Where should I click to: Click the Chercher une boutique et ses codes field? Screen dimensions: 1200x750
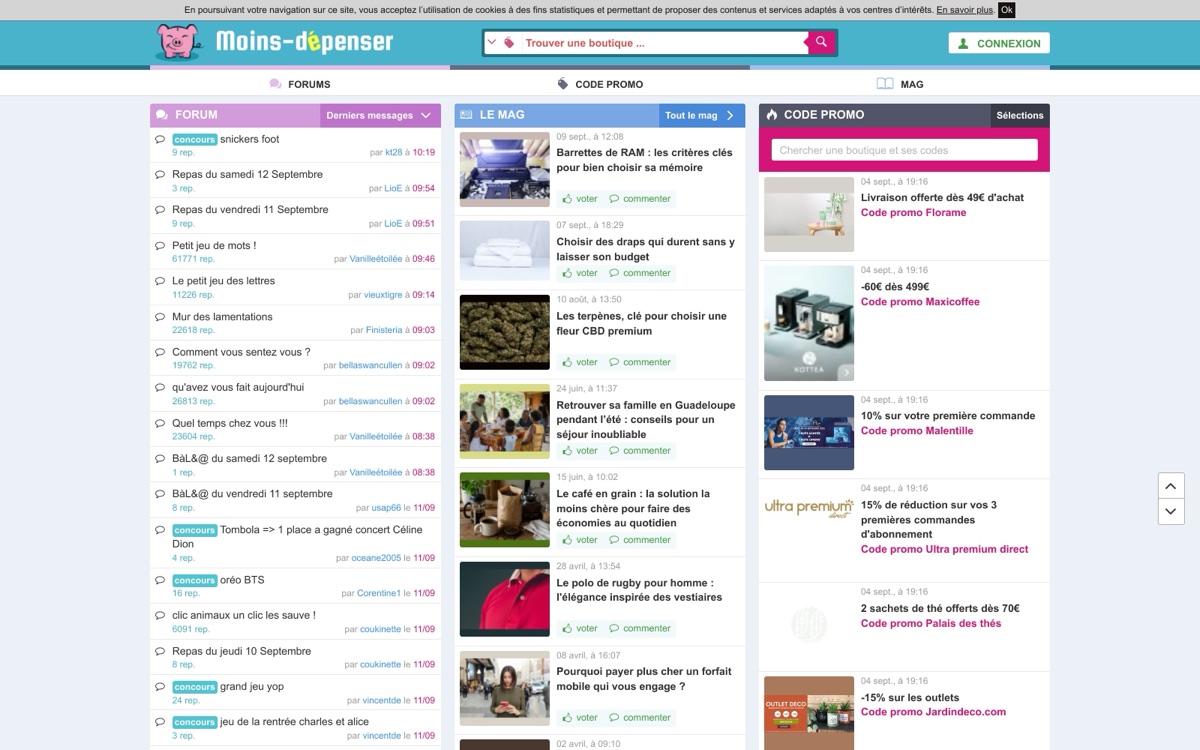click(x=904, y=150)
